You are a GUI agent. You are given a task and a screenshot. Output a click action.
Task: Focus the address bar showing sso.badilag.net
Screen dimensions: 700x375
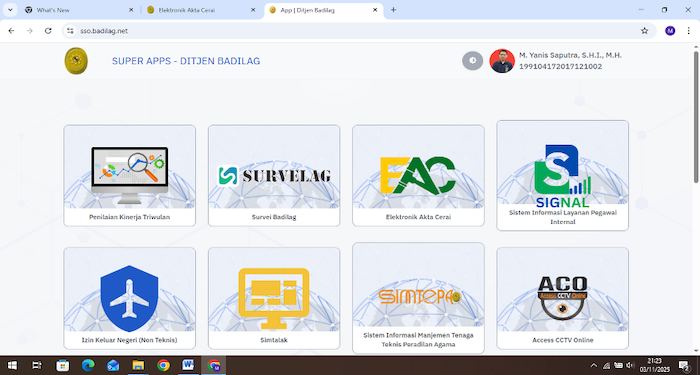click(x=359, y=31)
